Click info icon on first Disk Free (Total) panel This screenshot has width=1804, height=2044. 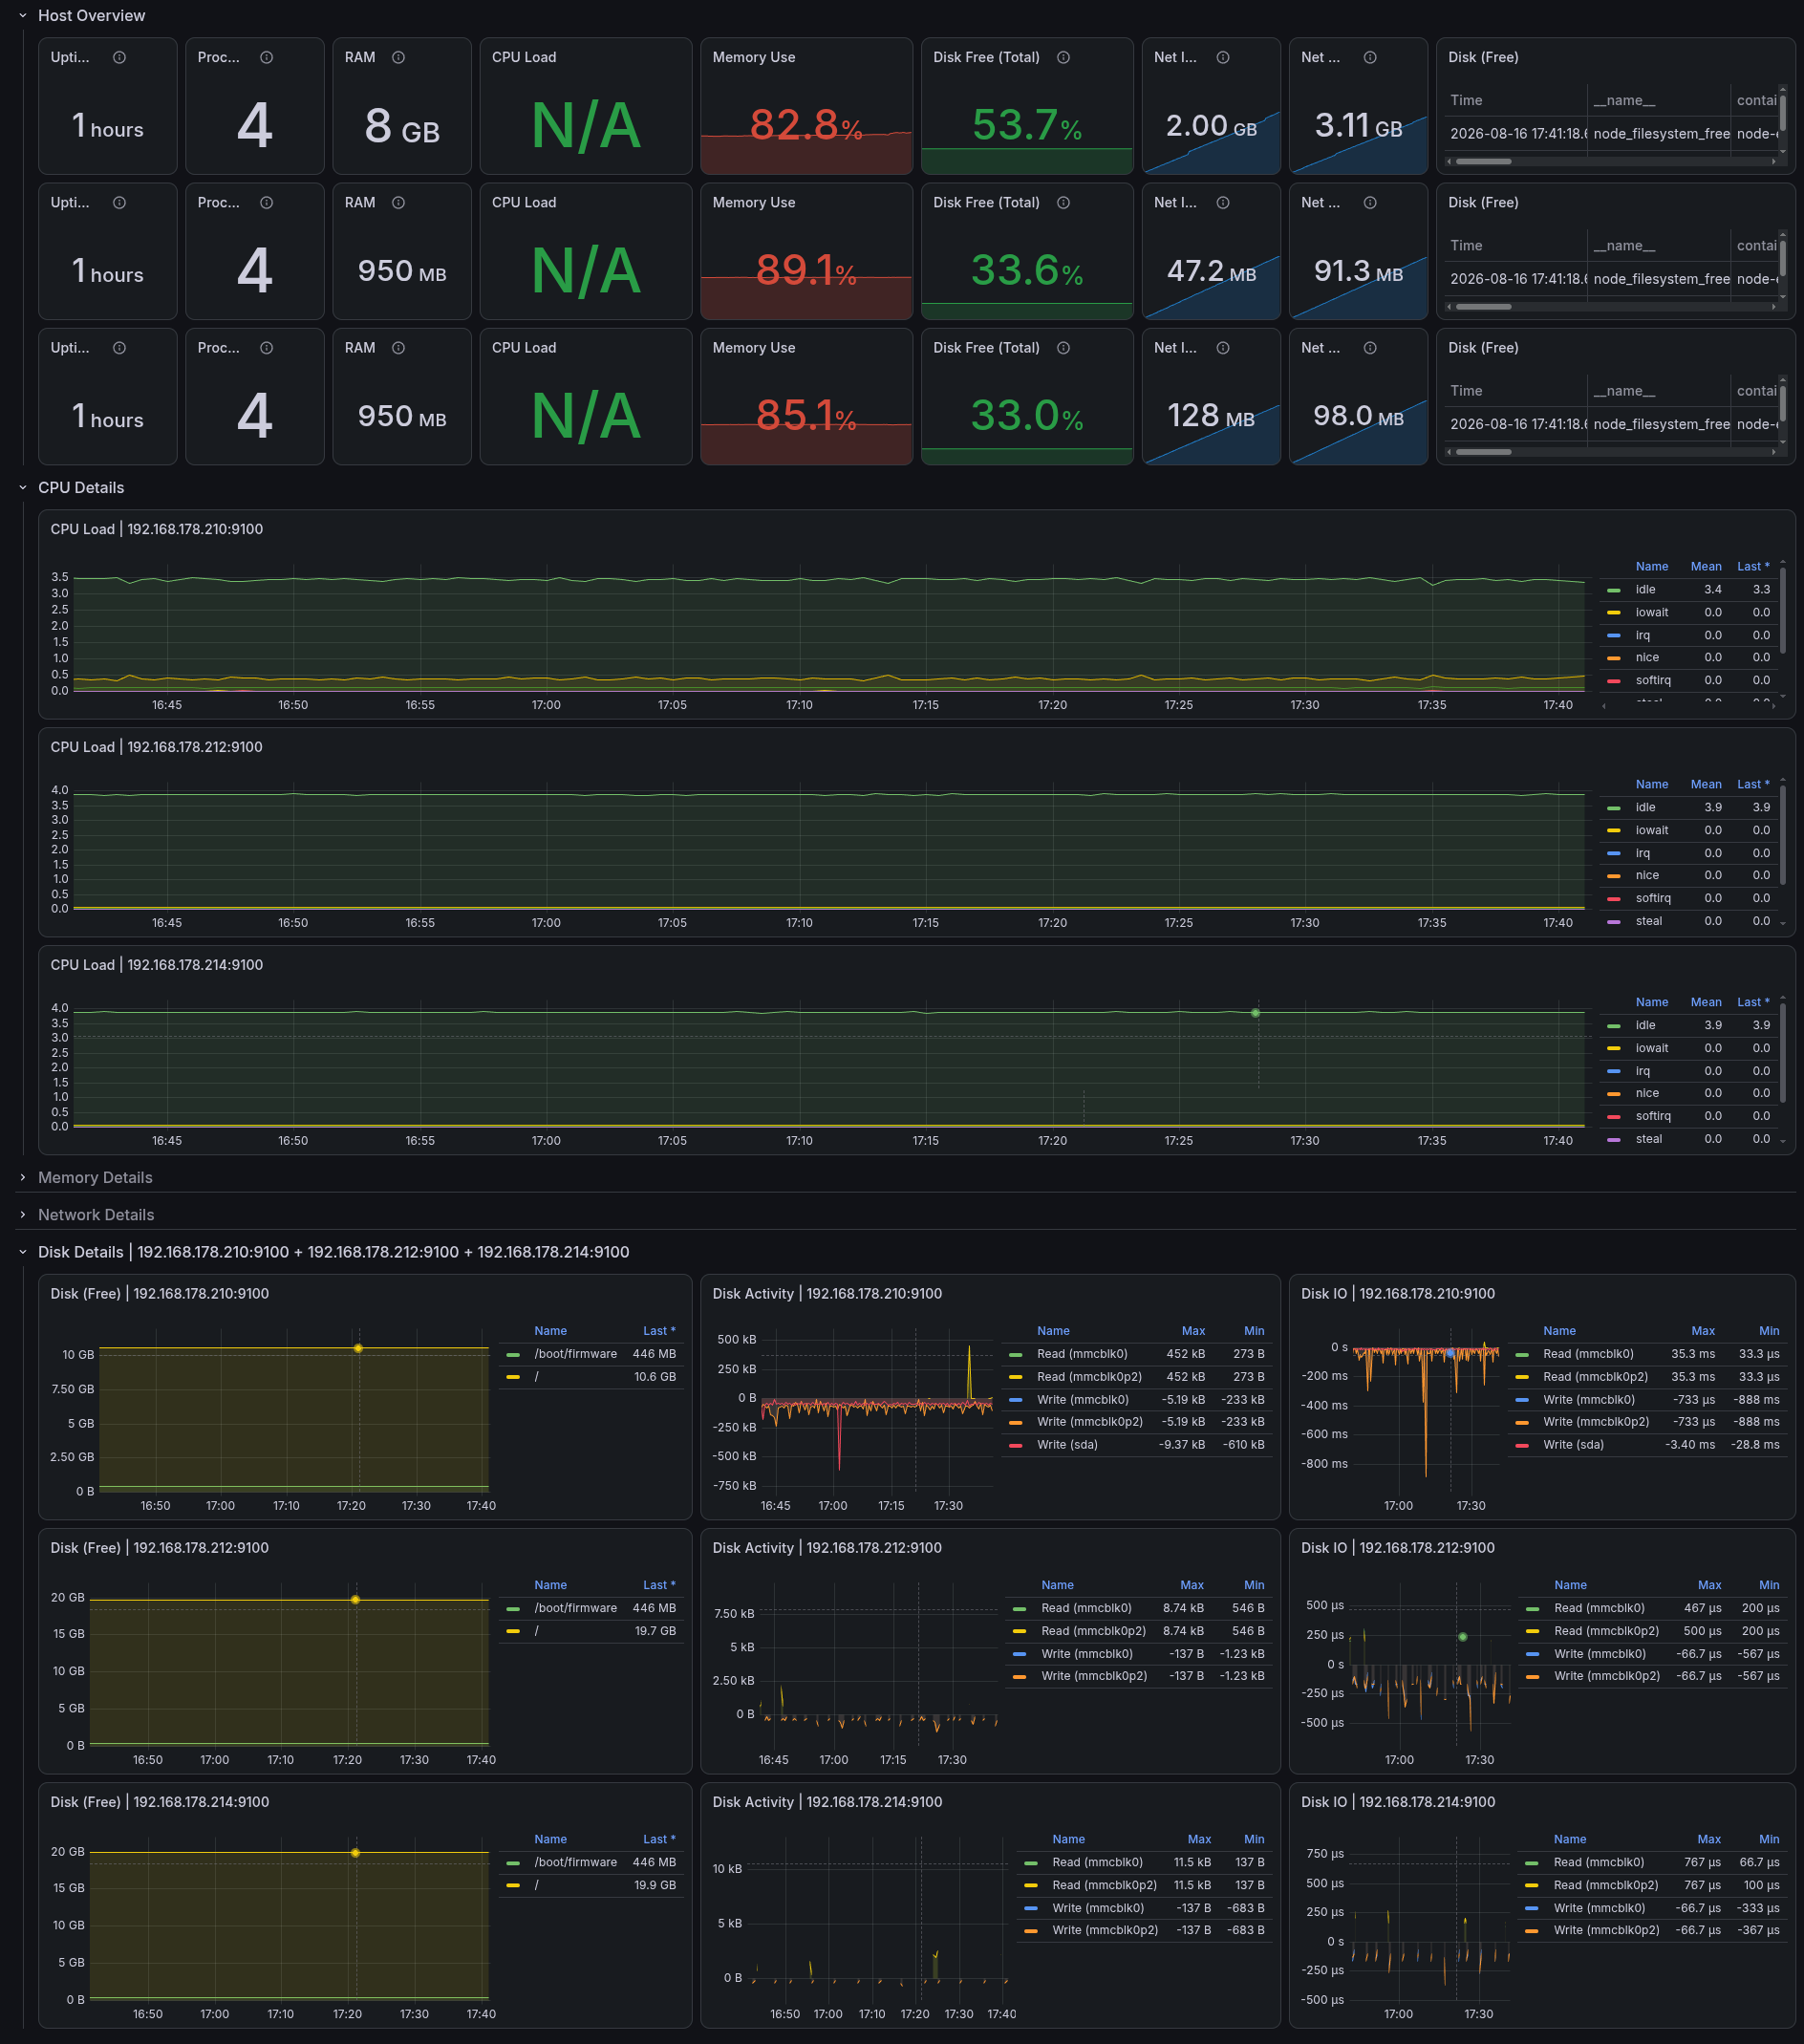point(1063,57)
